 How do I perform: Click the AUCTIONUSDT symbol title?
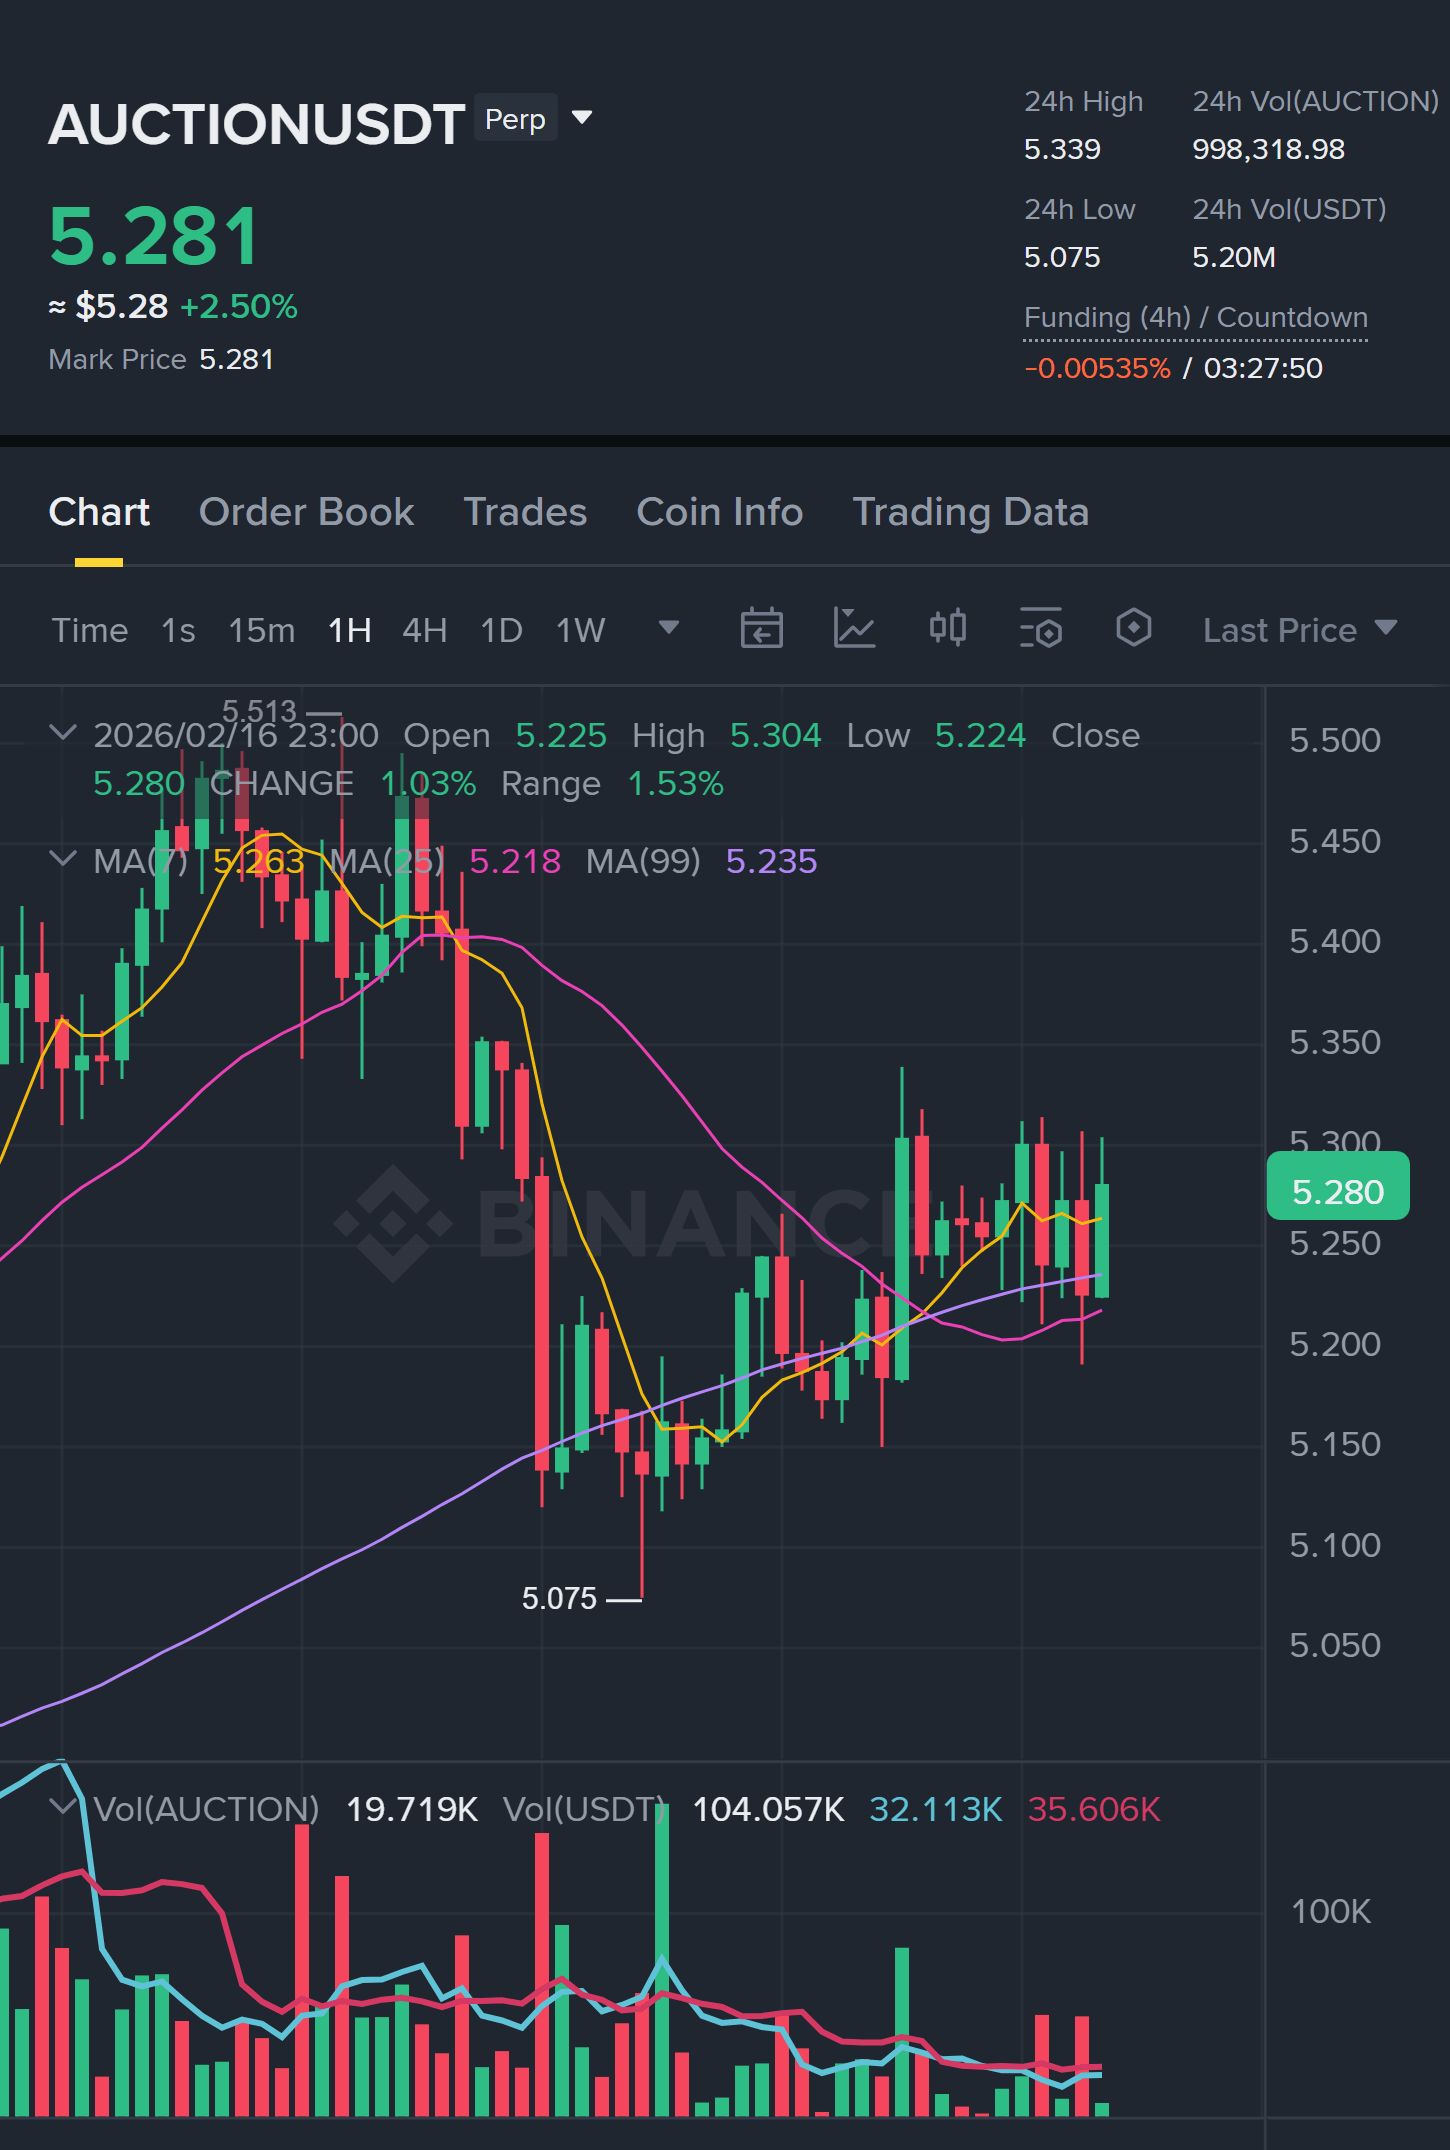257,124
